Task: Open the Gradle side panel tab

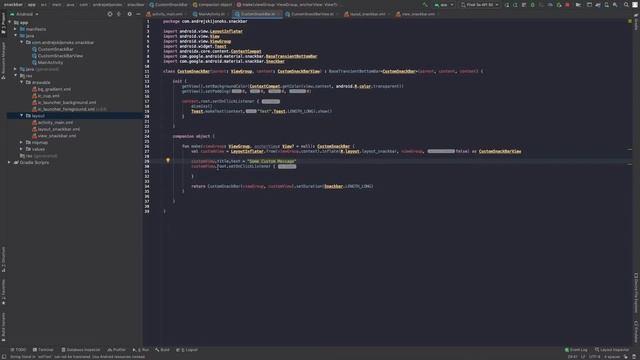Action: (x=636, y=21)
